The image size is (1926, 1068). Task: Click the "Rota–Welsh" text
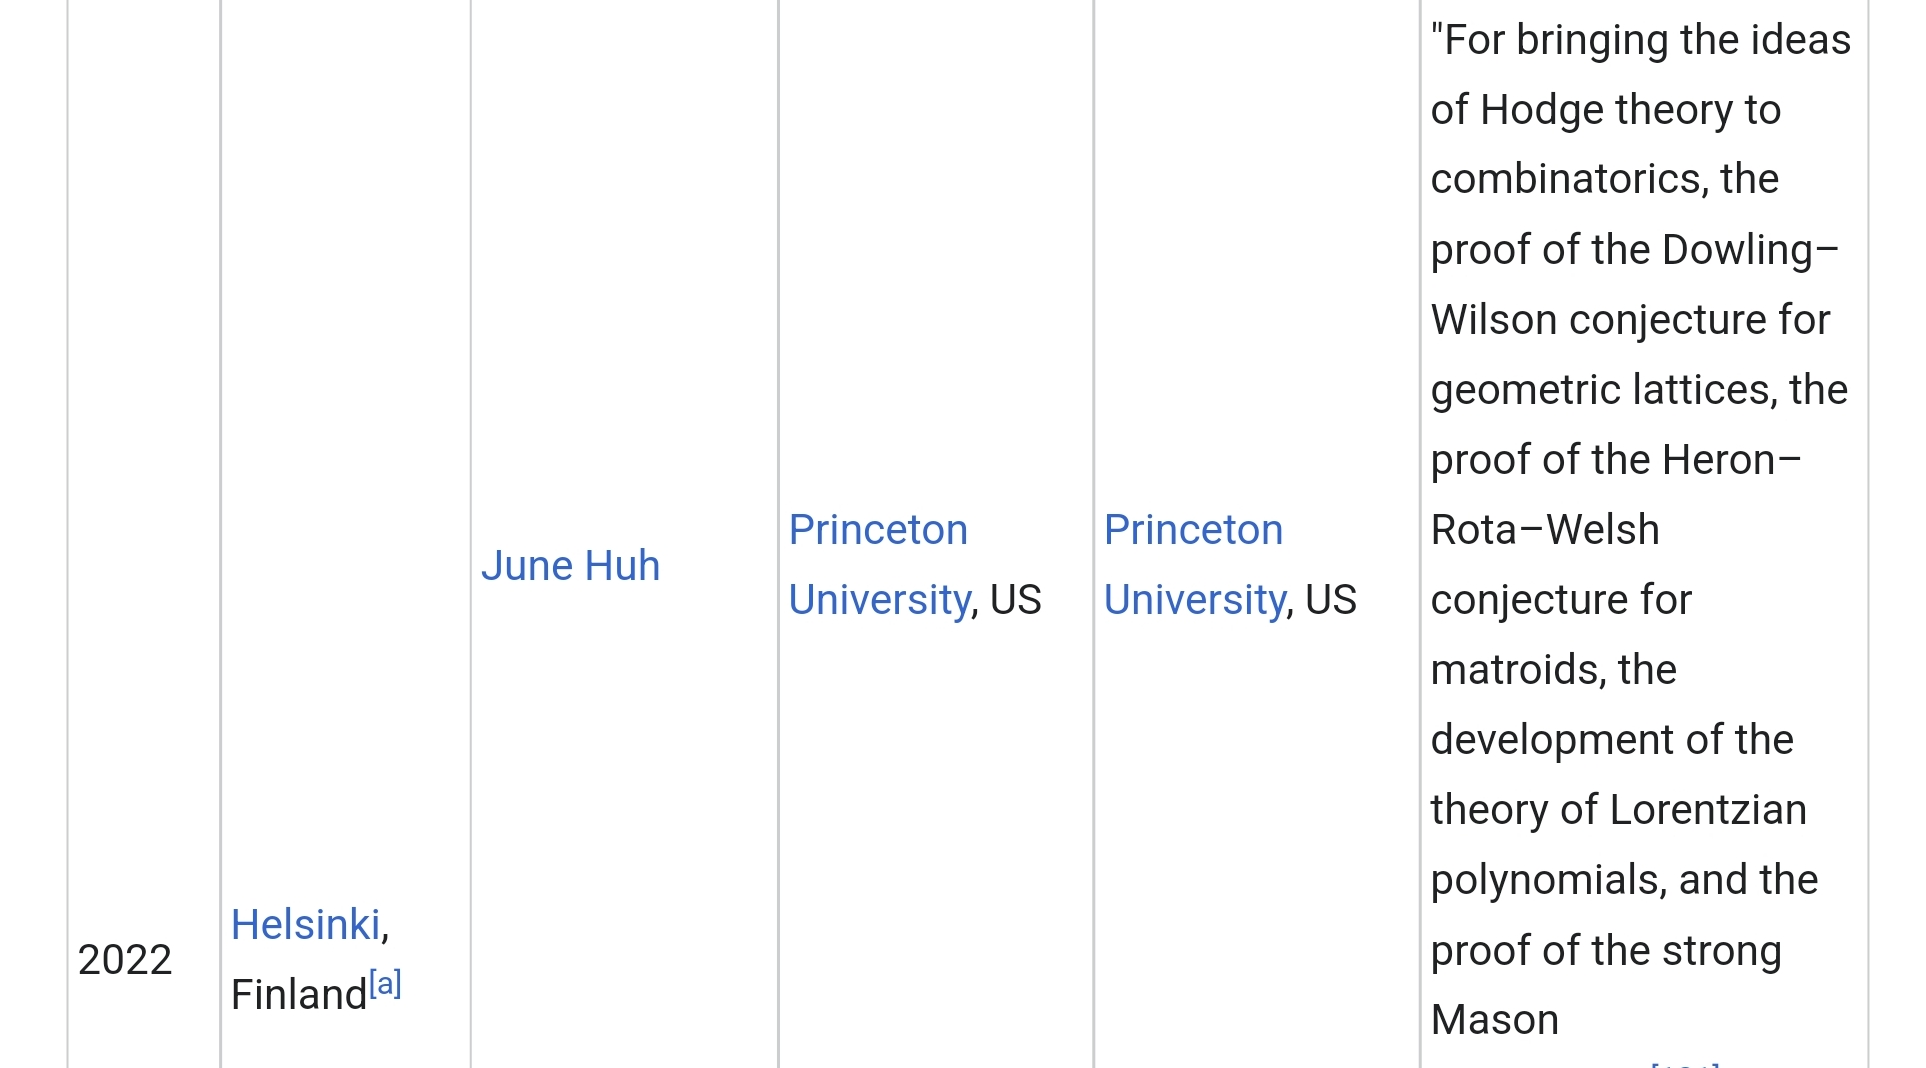pyautogui.click(x=1545, y=530)
